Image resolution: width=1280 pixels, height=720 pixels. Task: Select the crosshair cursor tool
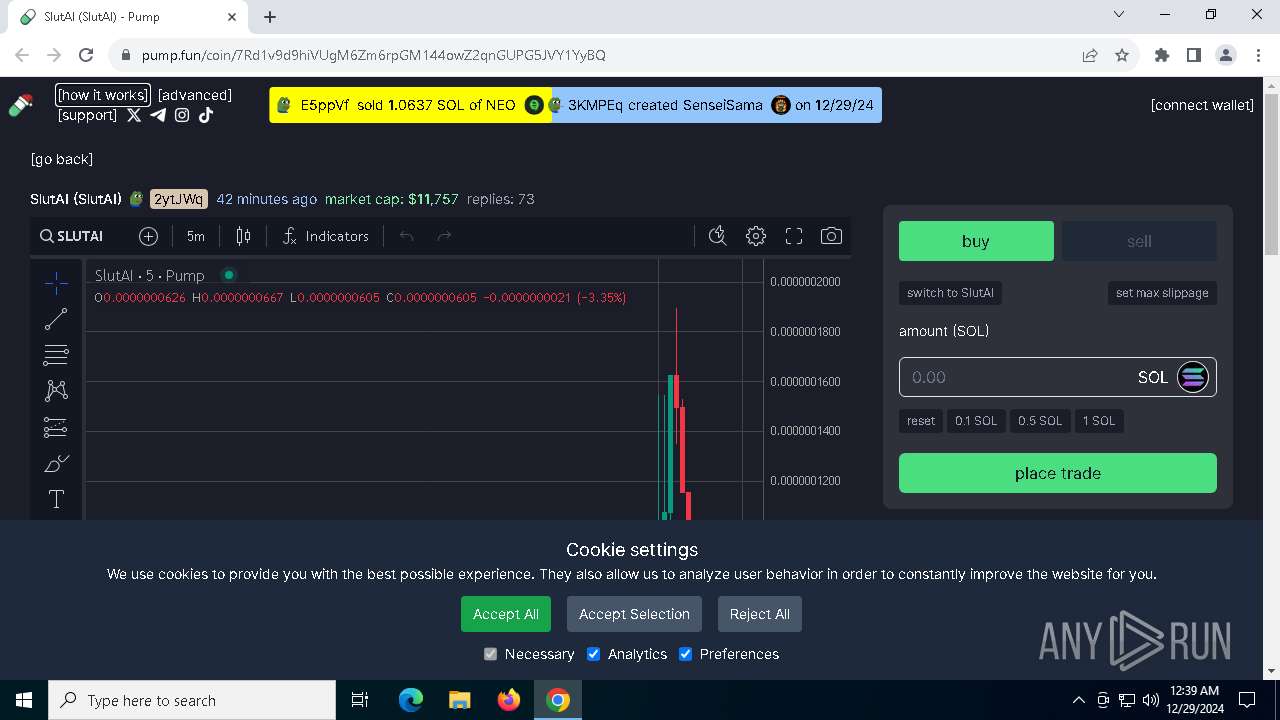(x=56, y=284)
